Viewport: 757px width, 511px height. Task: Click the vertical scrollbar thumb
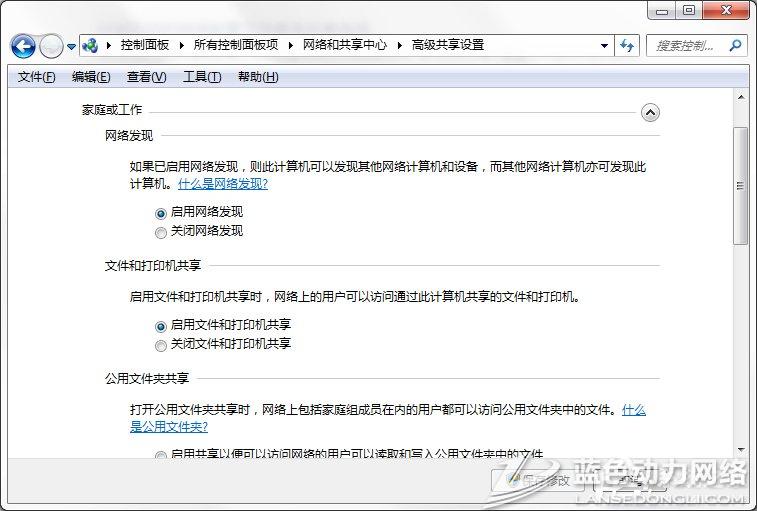[740, 185]
